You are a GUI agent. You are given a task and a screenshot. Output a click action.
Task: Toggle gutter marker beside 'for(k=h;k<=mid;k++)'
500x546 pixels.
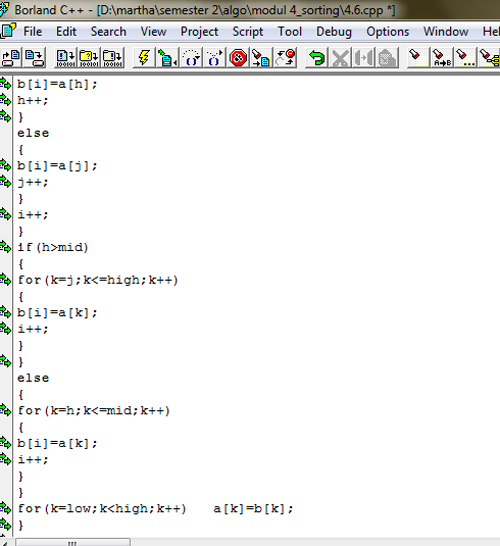tap(5, 410)
